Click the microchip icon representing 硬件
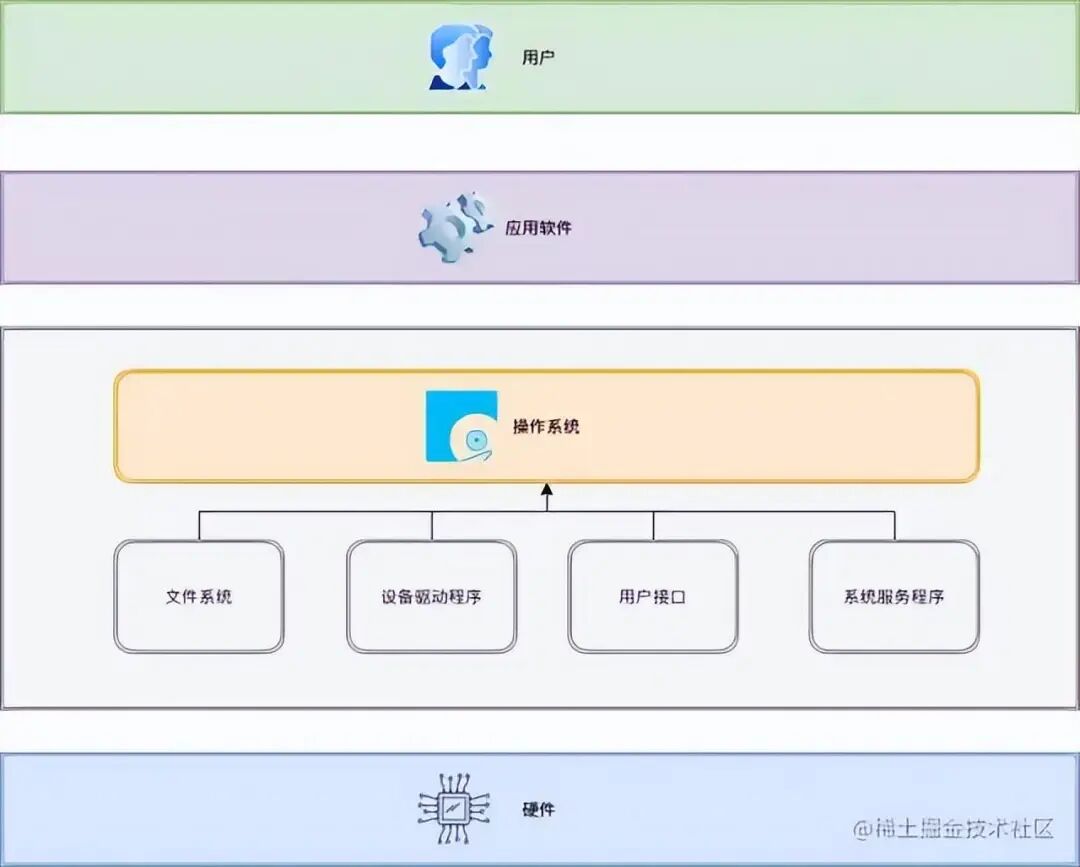This screenshot has width=1080, height=867. coord(455,810)
